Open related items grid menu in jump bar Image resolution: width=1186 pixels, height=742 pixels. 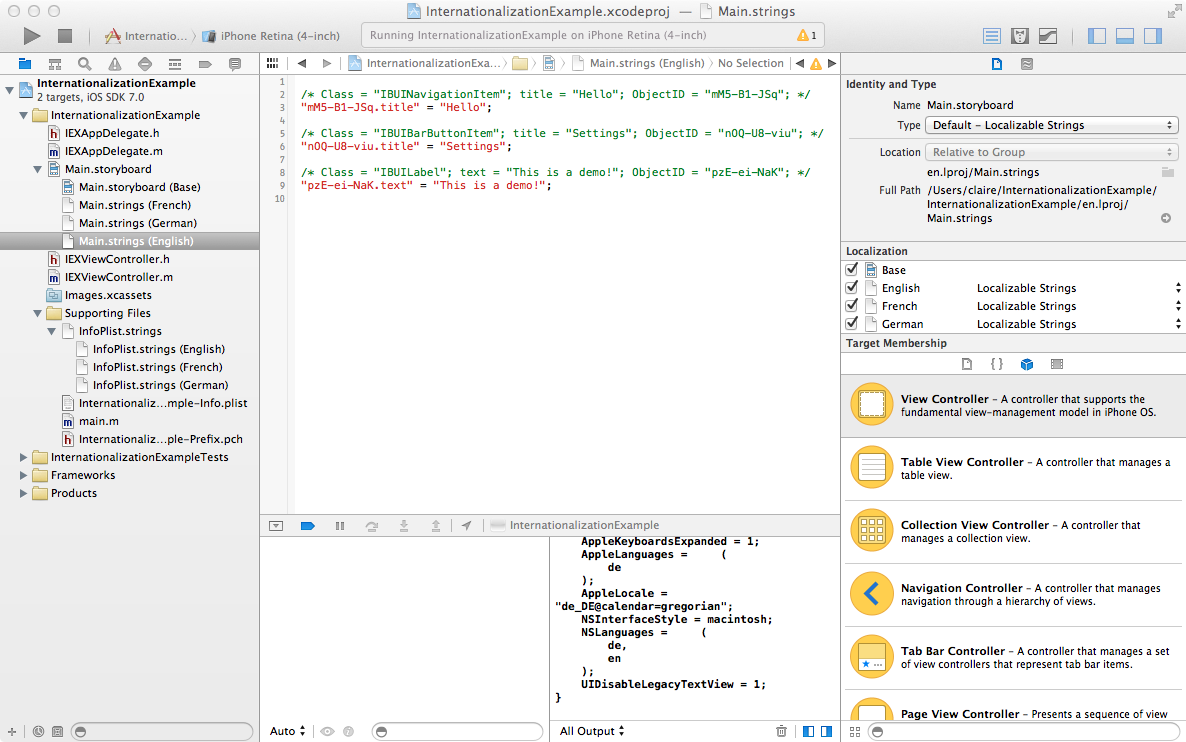click(272, 64)
